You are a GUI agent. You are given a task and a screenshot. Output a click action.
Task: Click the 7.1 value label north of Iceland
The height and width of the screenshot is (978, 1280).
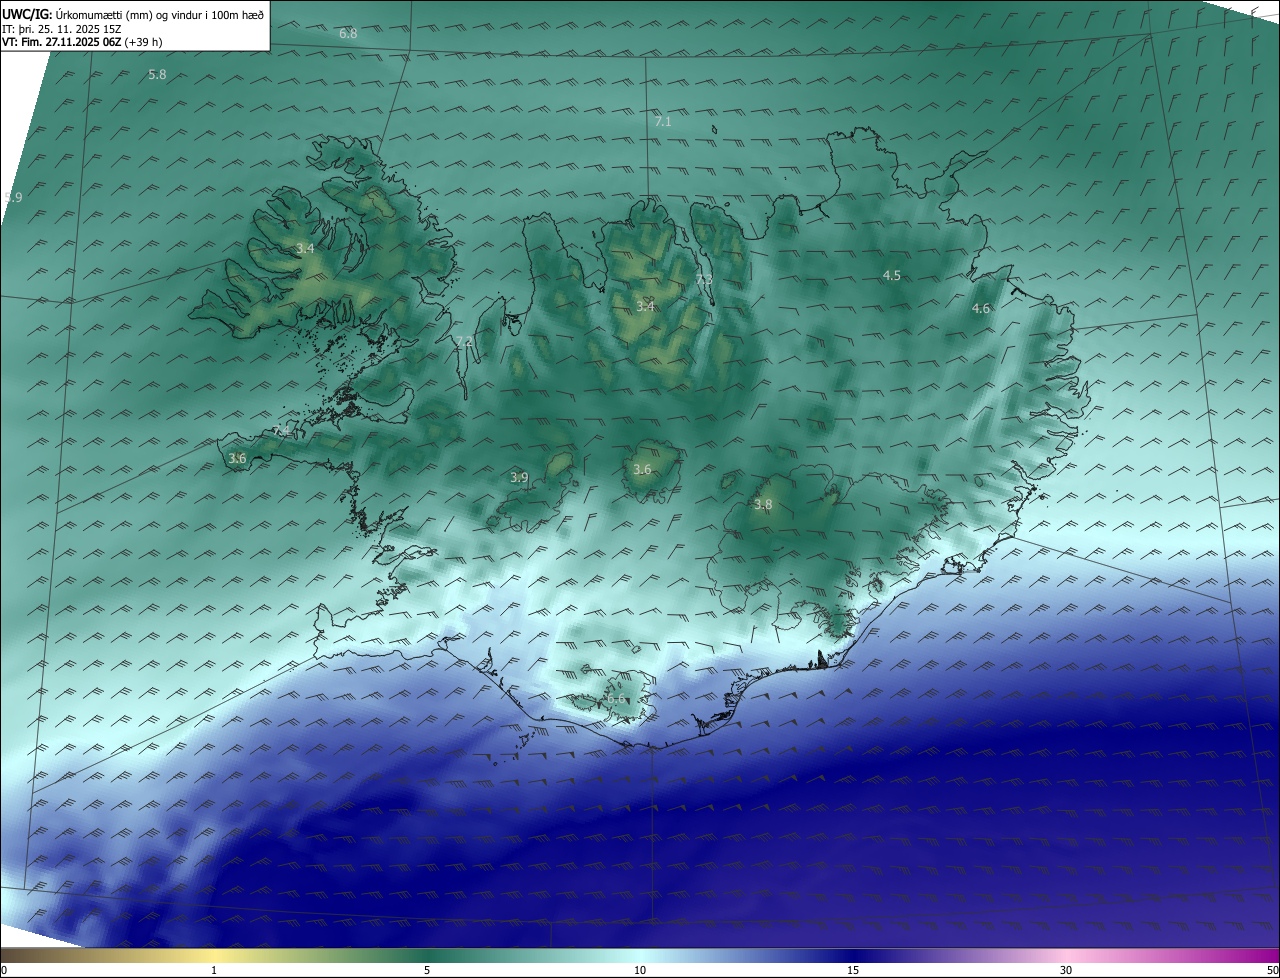click(663, 121)
